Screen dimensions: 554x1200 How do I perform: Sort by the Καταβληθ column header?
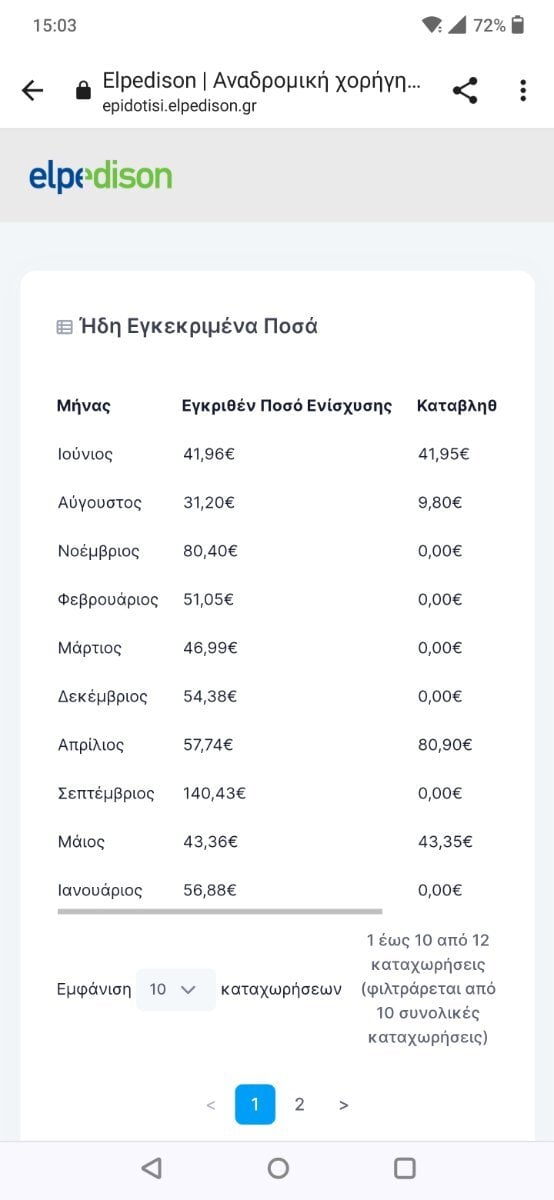coord(457,406)
